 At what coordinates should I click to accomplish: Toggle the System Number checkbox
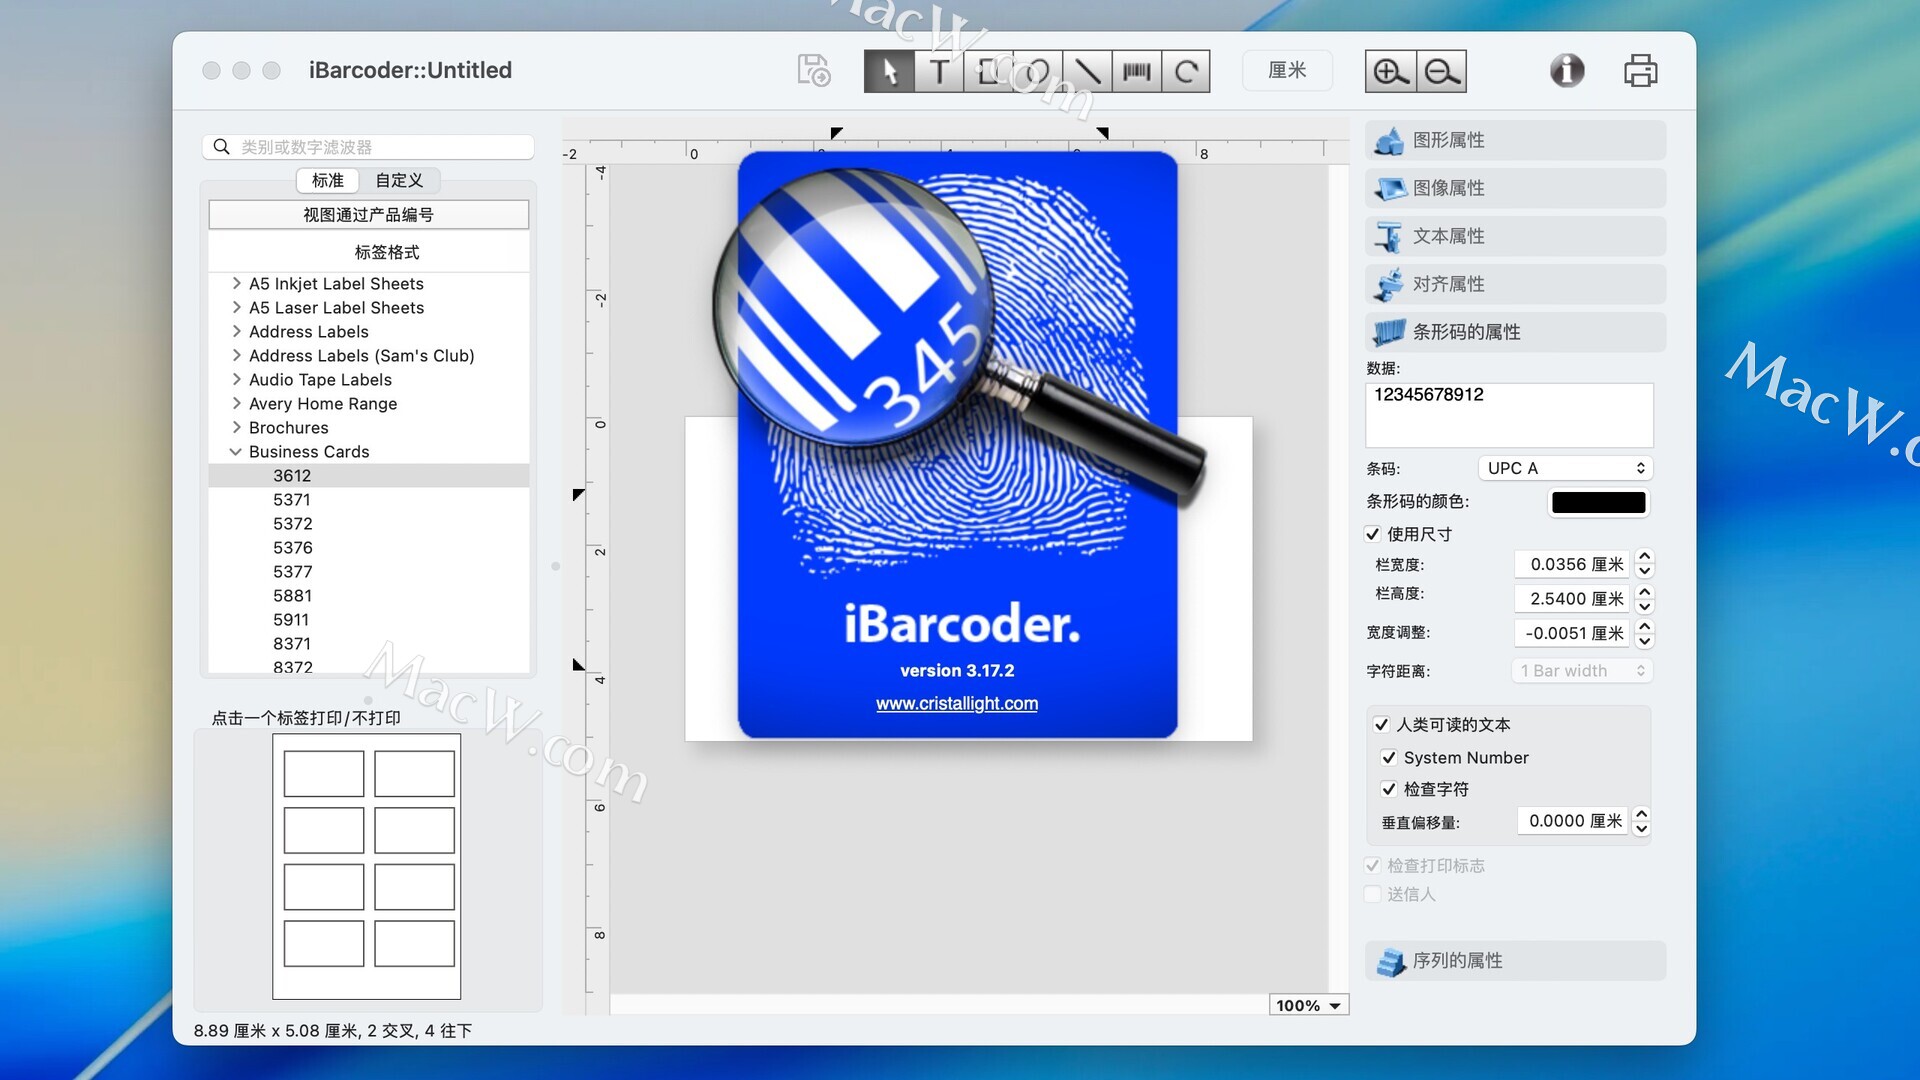click(x=1389, y=758)
